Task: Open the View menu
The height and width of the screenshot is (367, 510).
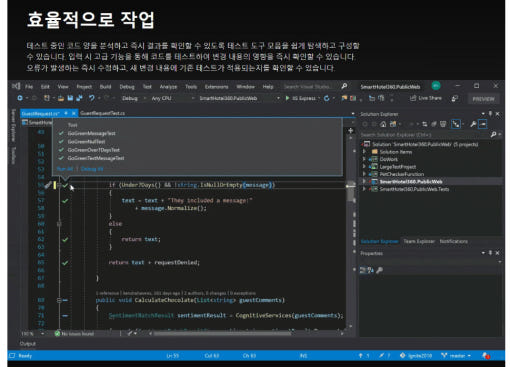Action: (x=63, y=87)
